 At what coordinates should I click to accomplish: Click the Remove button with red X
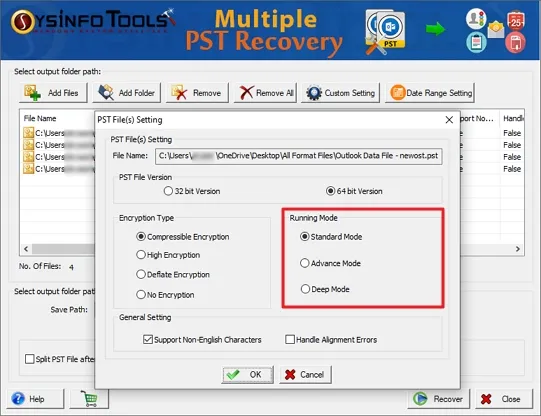click(x=197, y=93)
